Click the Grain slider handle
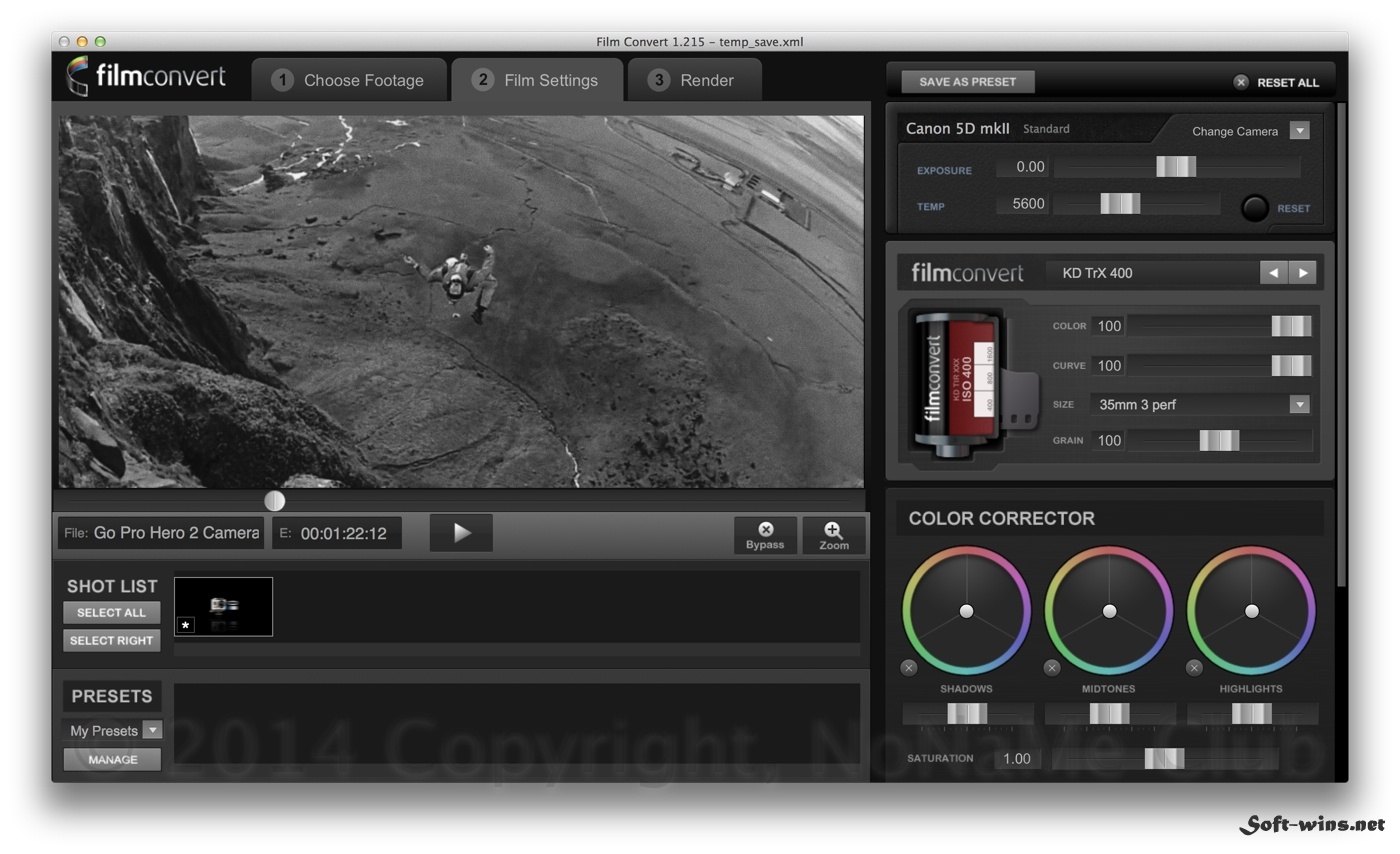The width and height of the screenshot is (1400, 854). click(x=1219, y=440)
